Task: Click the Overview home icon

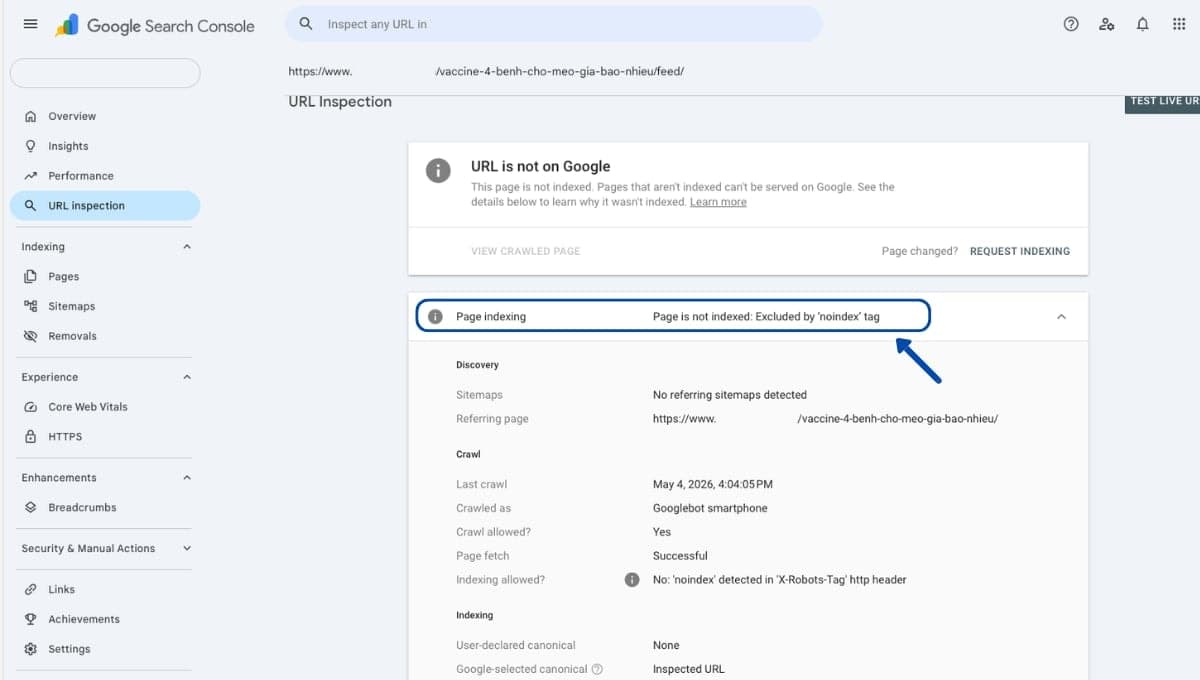Action: (x=30, y=116)
